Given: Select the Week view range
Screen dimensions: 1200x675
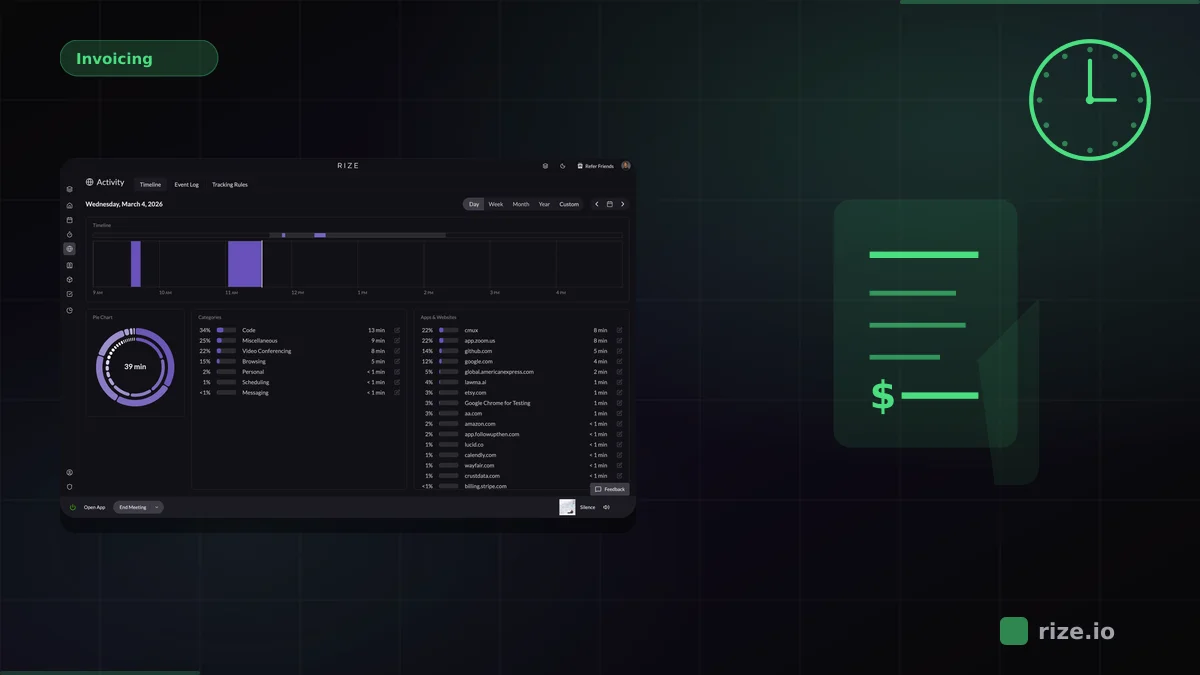Looking at the screenshot, I should point(495,204).
